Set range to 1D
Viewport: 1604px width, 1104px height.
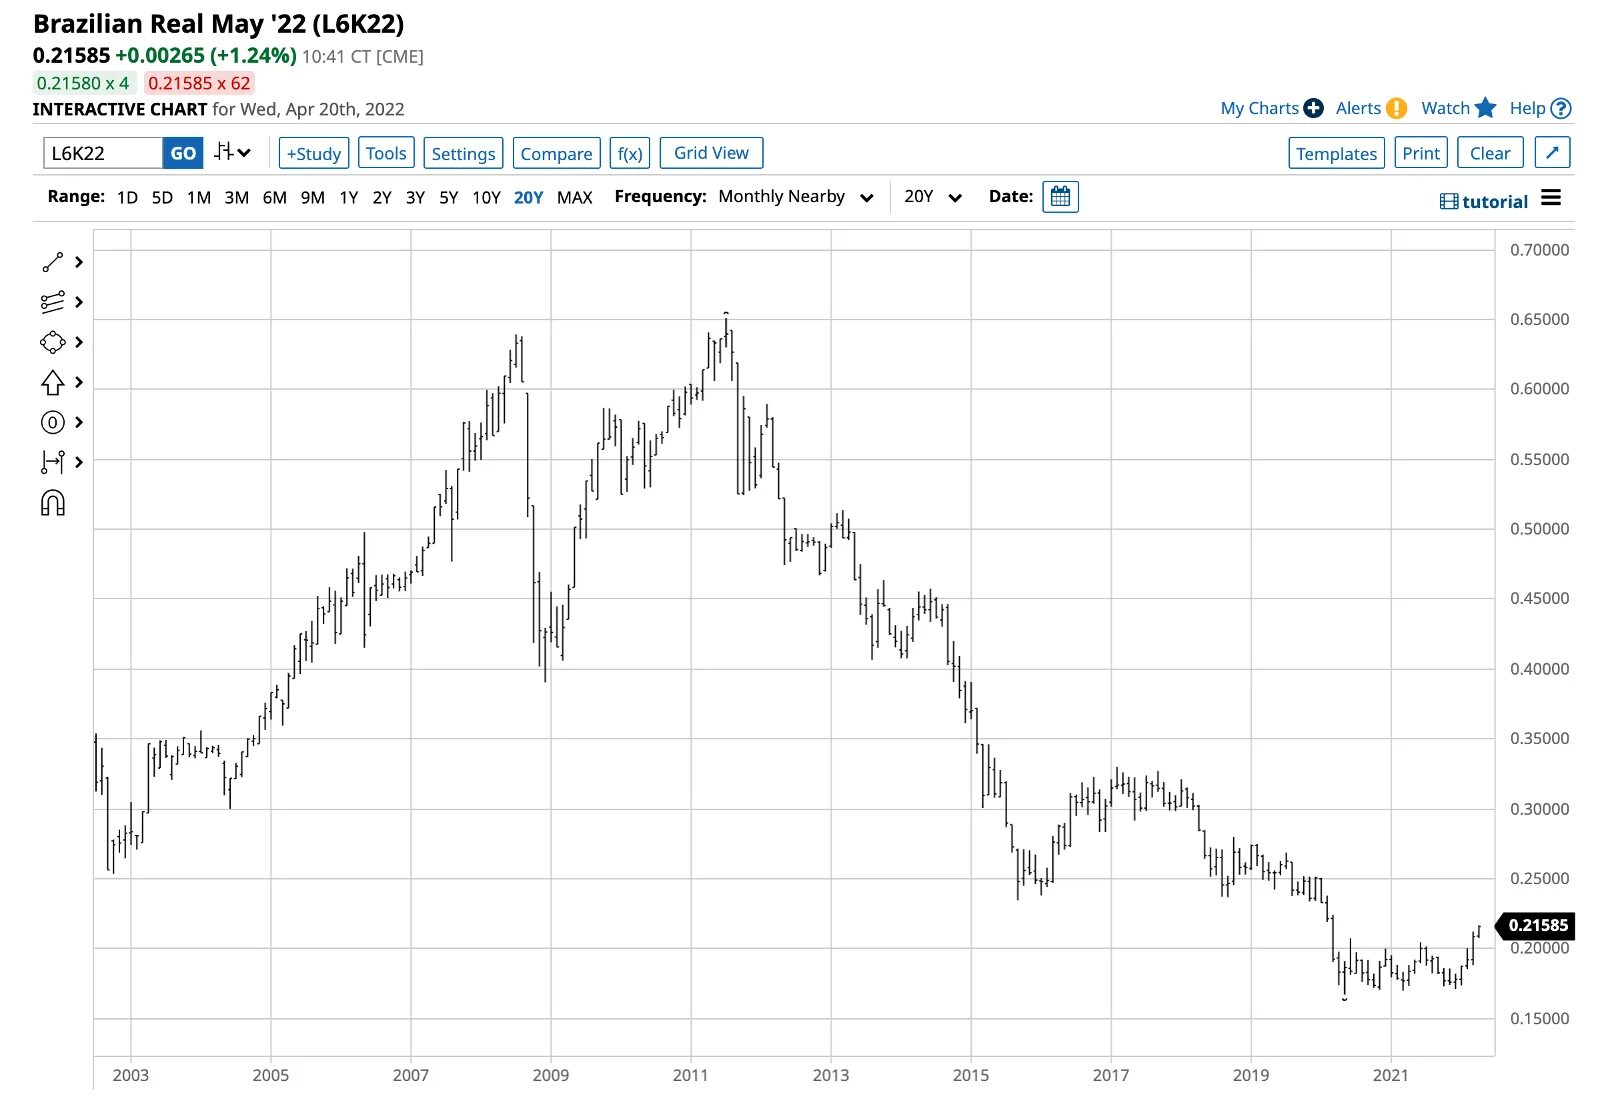(x=127, y=197)
